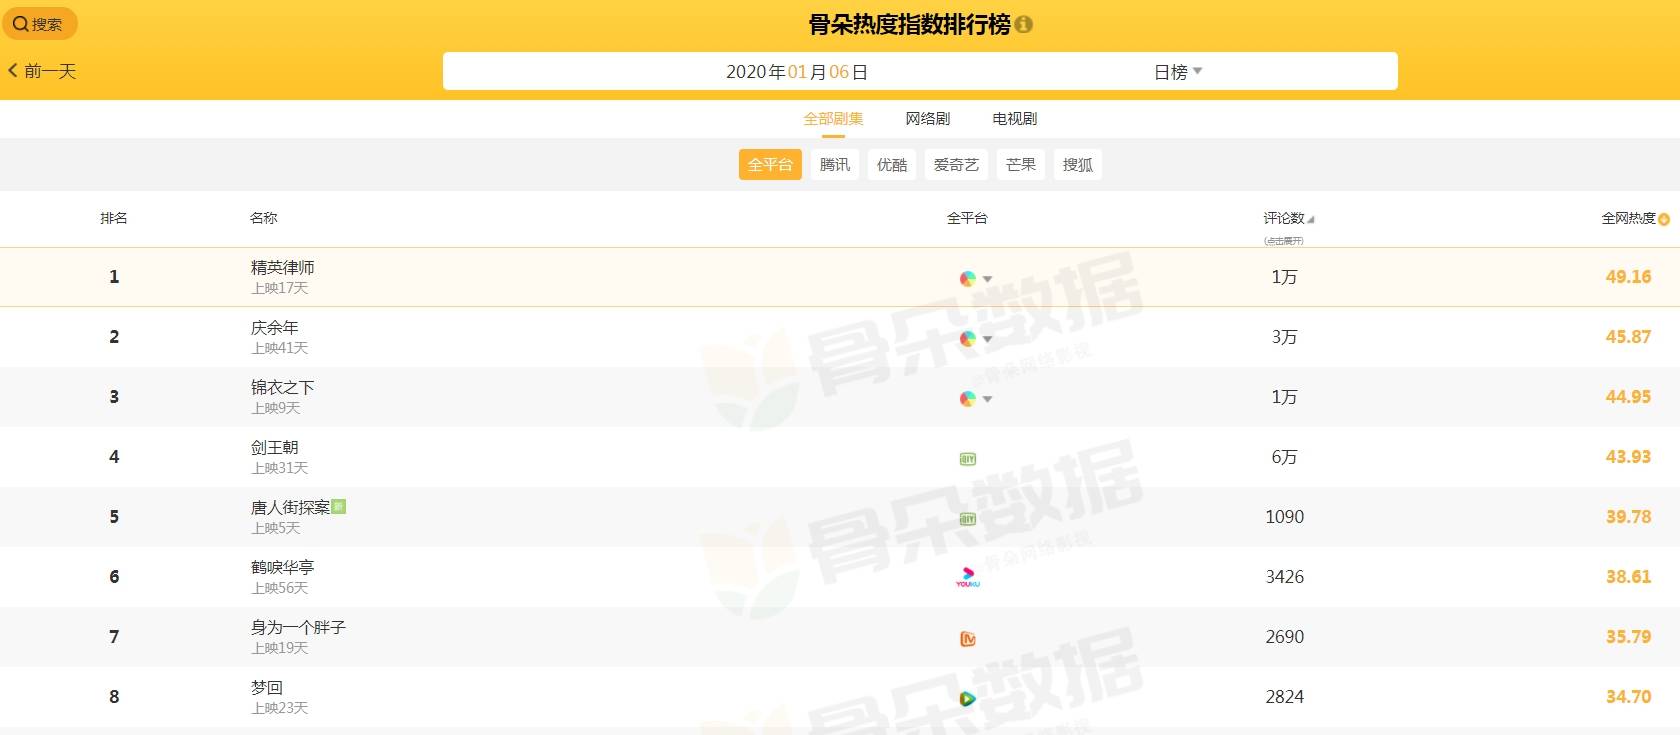Open the show titled 鹤唳华亭
Image resolution: width=1680 pixels, height=735 pixels.
coord(282,567)
